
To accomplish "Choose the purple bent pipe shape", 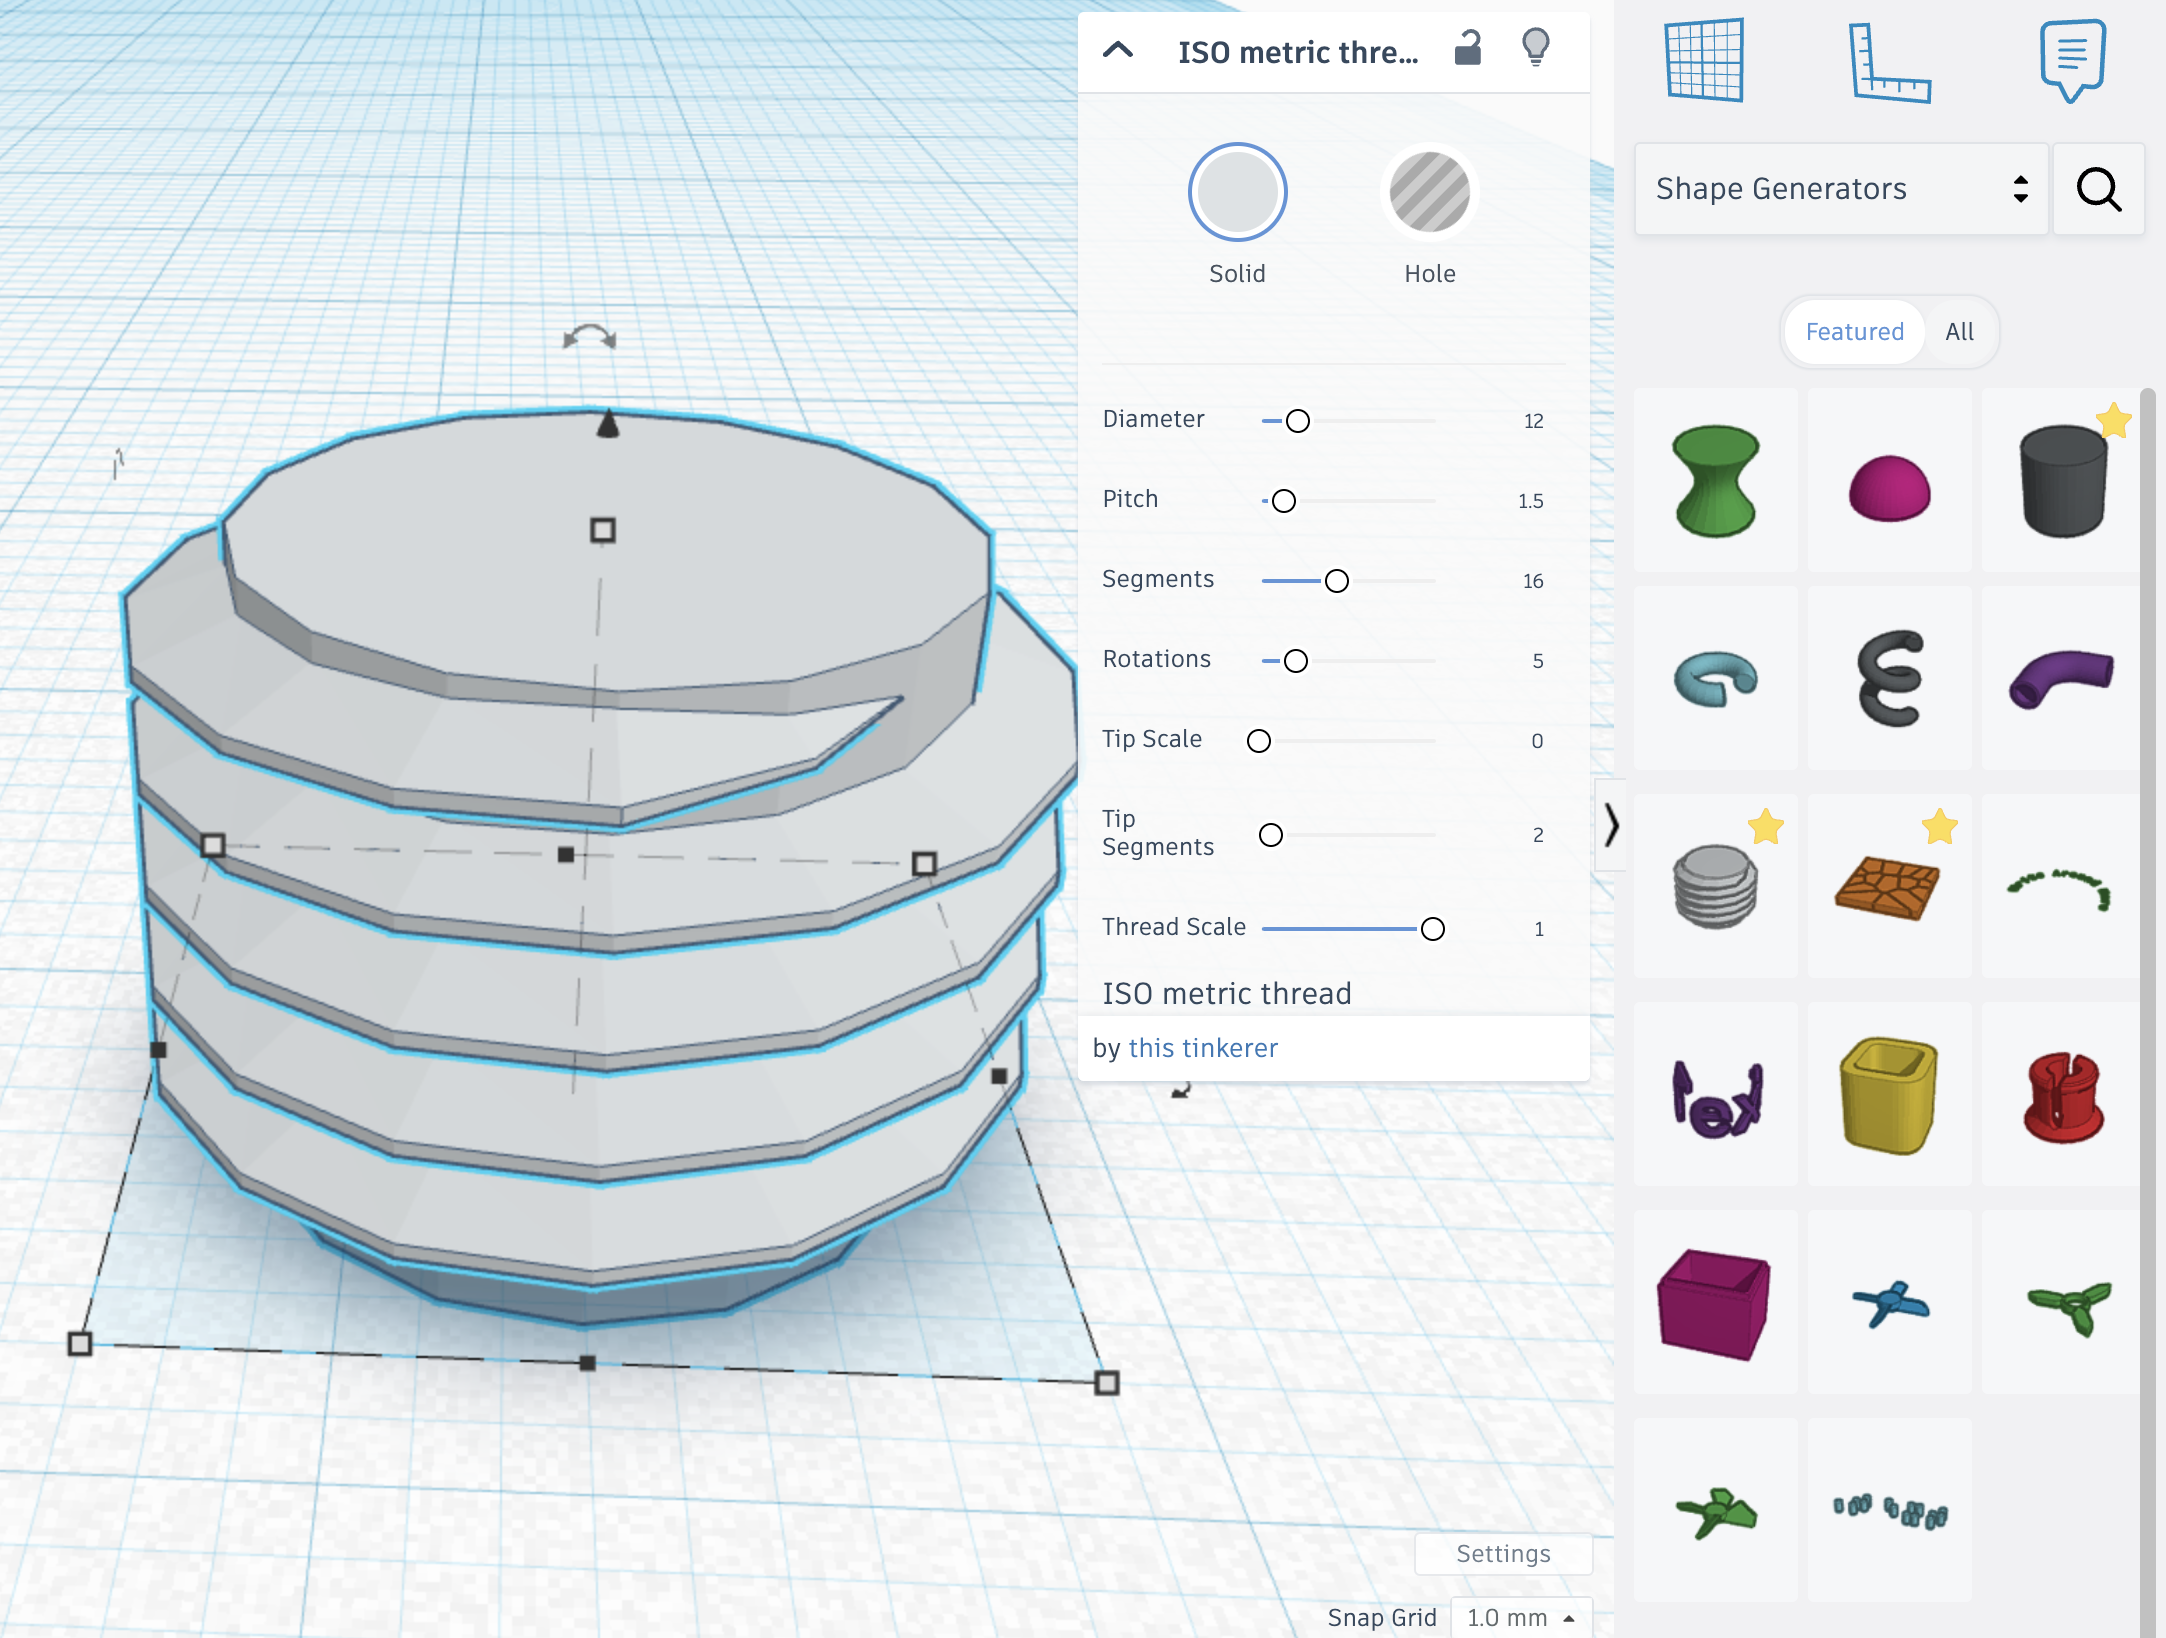I will click(x=2061, y=678).
